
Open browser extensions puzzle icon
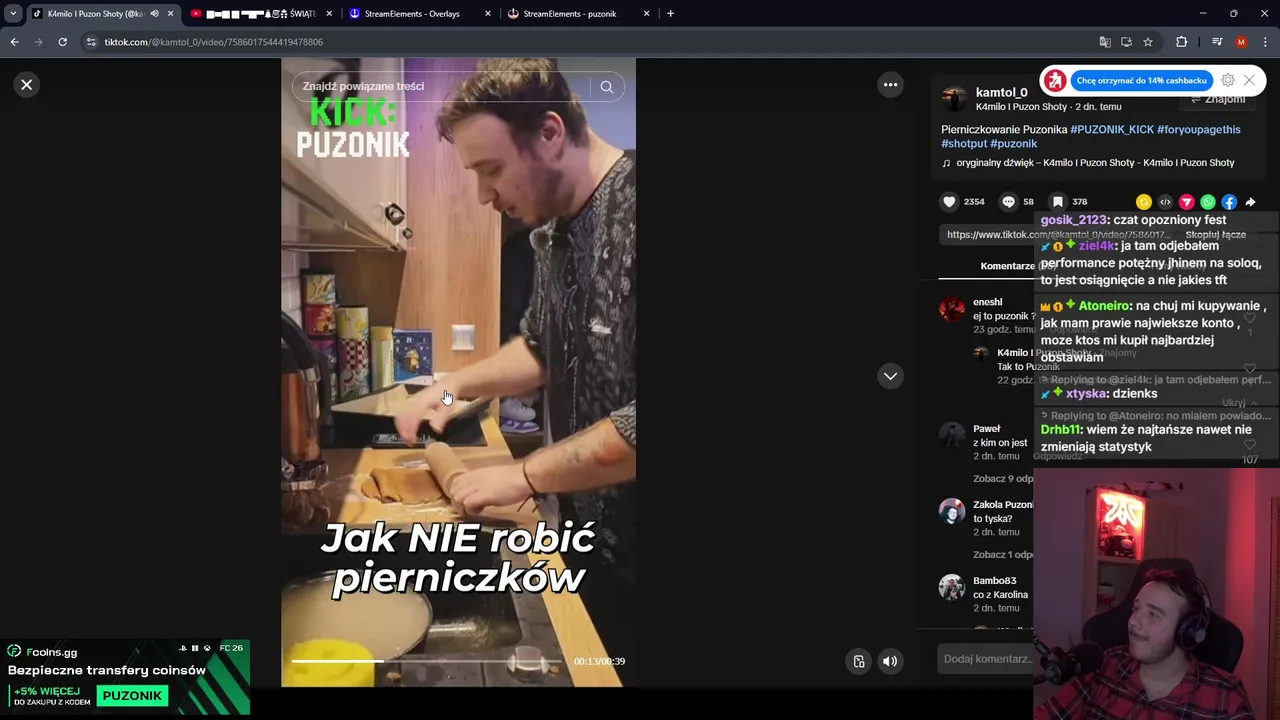click(1181, 42)
